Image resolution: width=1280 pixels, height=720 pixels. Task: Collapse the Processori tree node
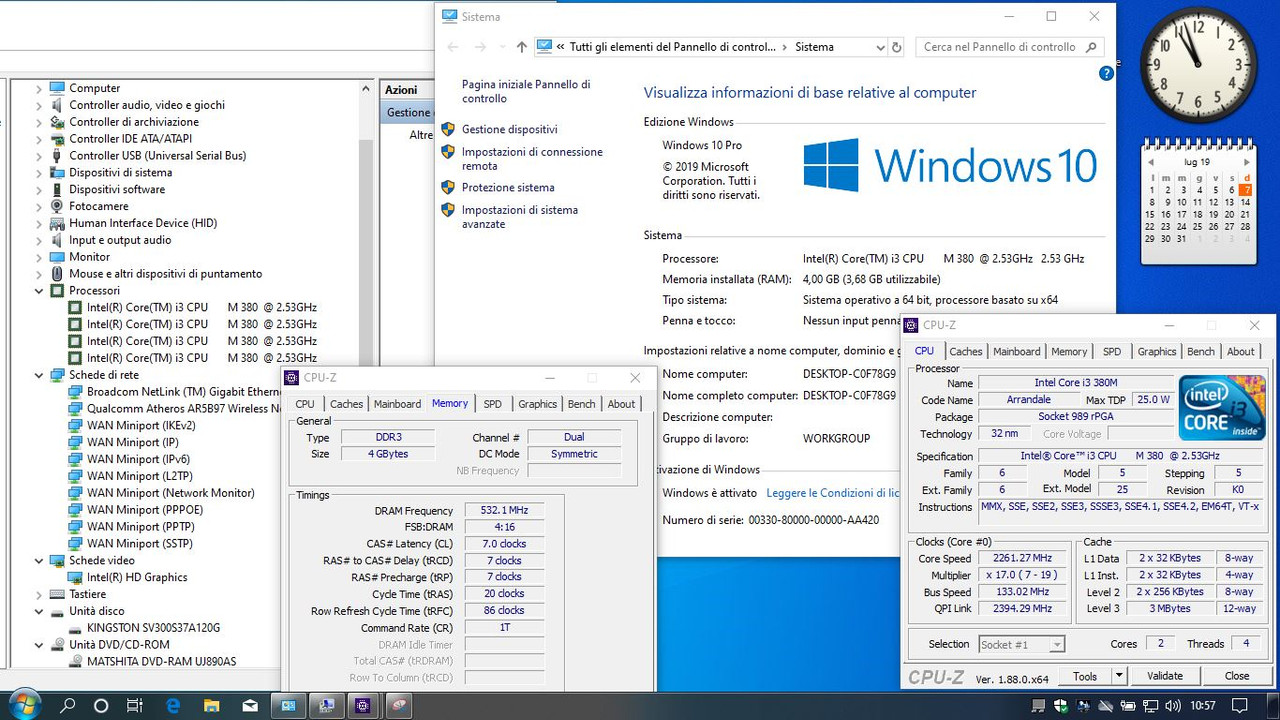39,291
